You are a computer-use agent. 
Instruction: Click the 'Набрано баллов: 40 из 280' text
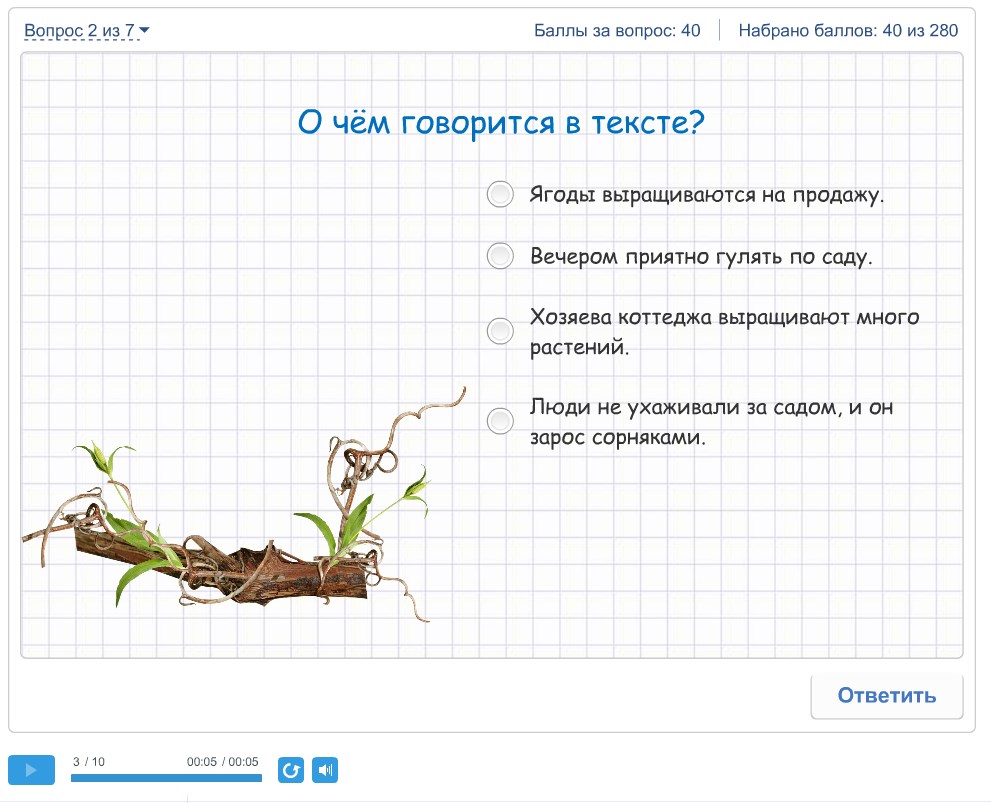point(848,30)
